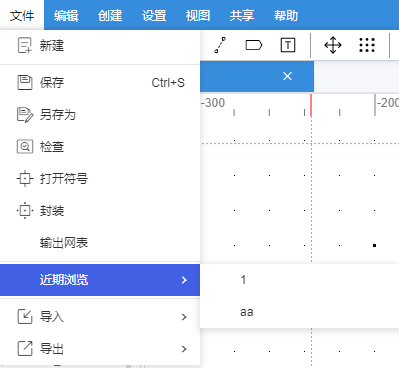
Task: Click the 封装 dotted-box icon
Action: pos(25,211)
